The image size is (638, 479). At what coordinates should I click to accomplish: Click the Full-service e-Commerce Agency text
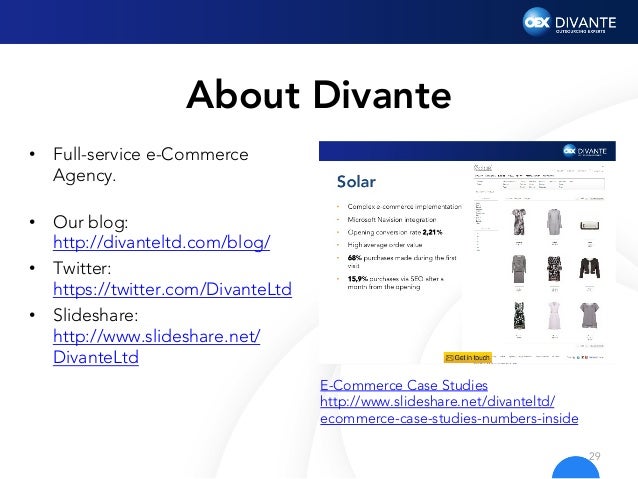tap(151, 165)
